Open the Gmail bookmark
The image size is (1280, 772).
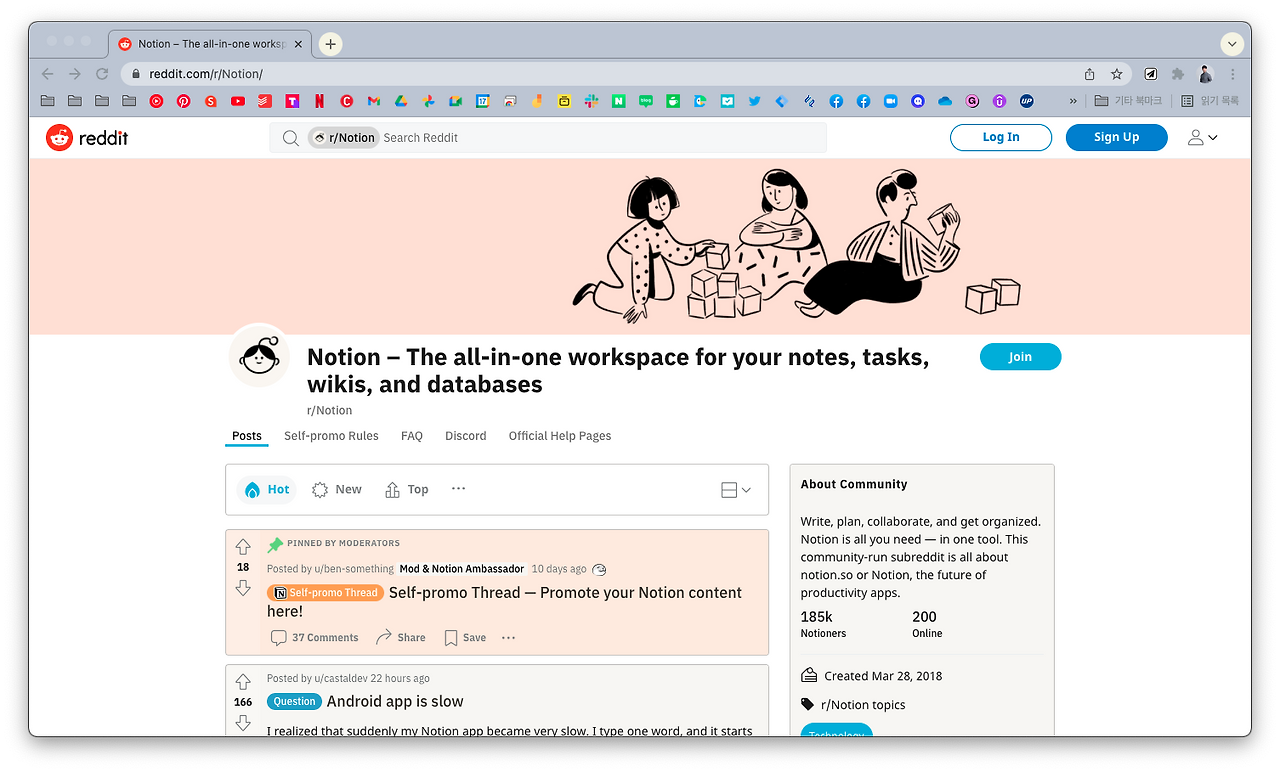click(373, 101)
